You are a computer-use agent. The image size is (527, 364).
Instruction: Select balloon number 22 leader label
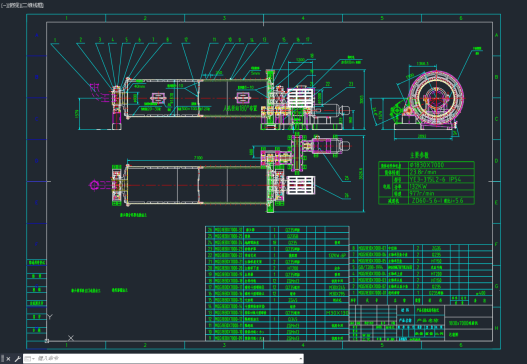tap(328, 84)
